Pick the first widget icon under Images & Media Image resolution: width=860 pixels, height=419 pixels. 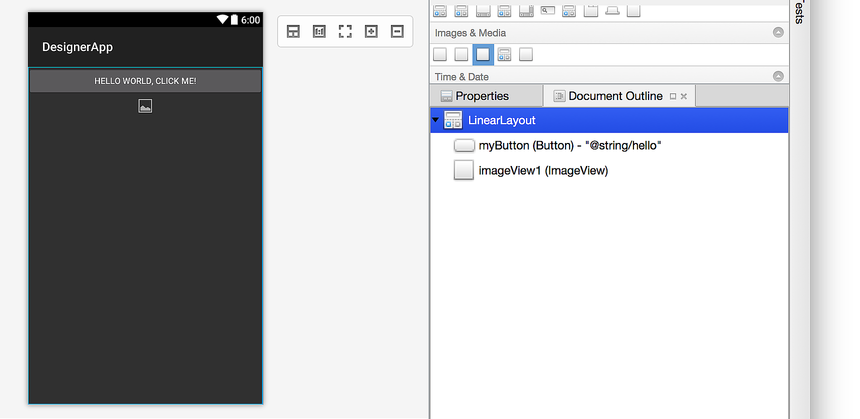(x=440, y=54)
